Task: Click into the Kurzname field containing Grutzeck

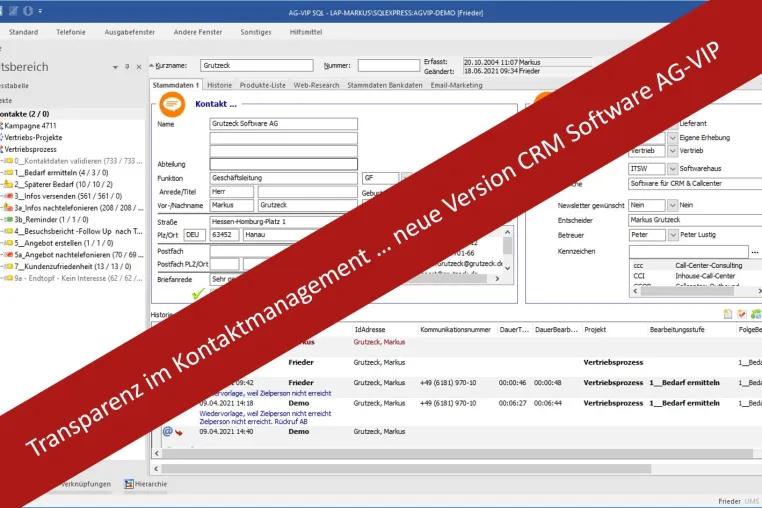Action: point(257,65)
